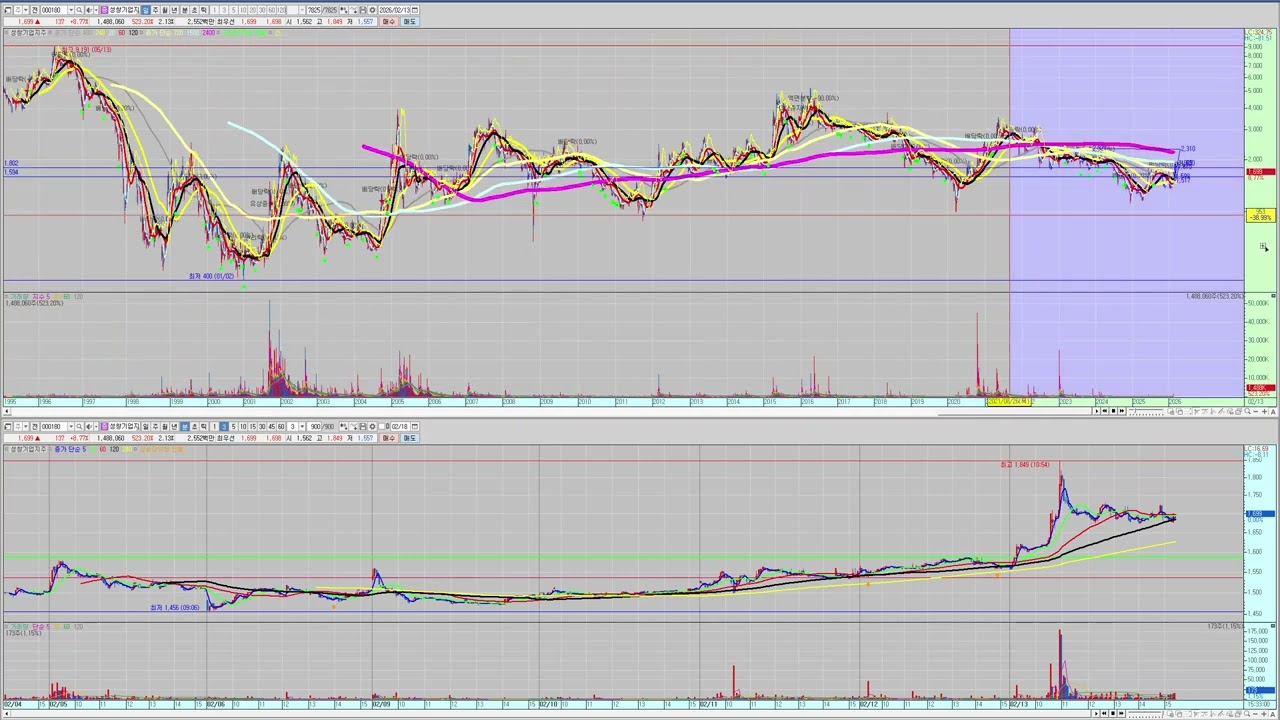
Task: Click the plus zoom-in icon under upper chart
Action: click(x=1265, y=411)
